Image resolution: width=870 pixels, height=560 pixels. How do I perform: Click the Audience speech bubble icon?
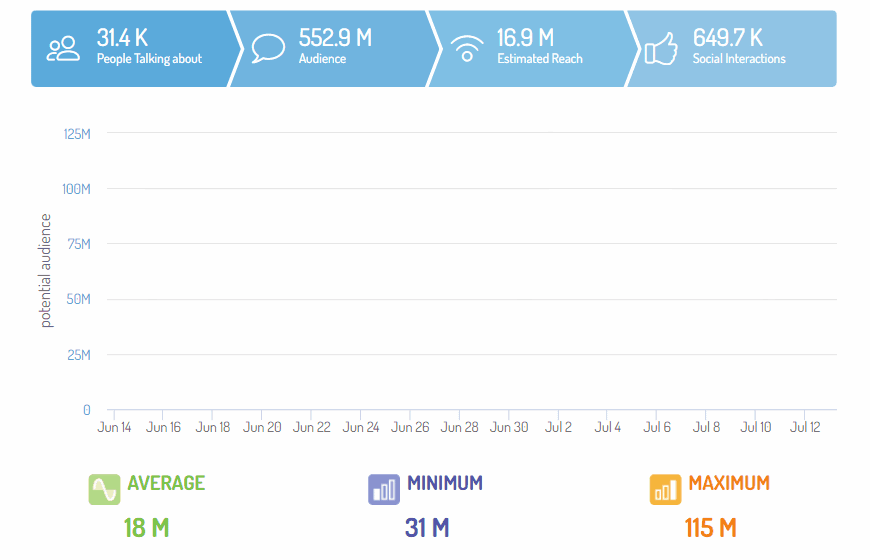(268, 48)
